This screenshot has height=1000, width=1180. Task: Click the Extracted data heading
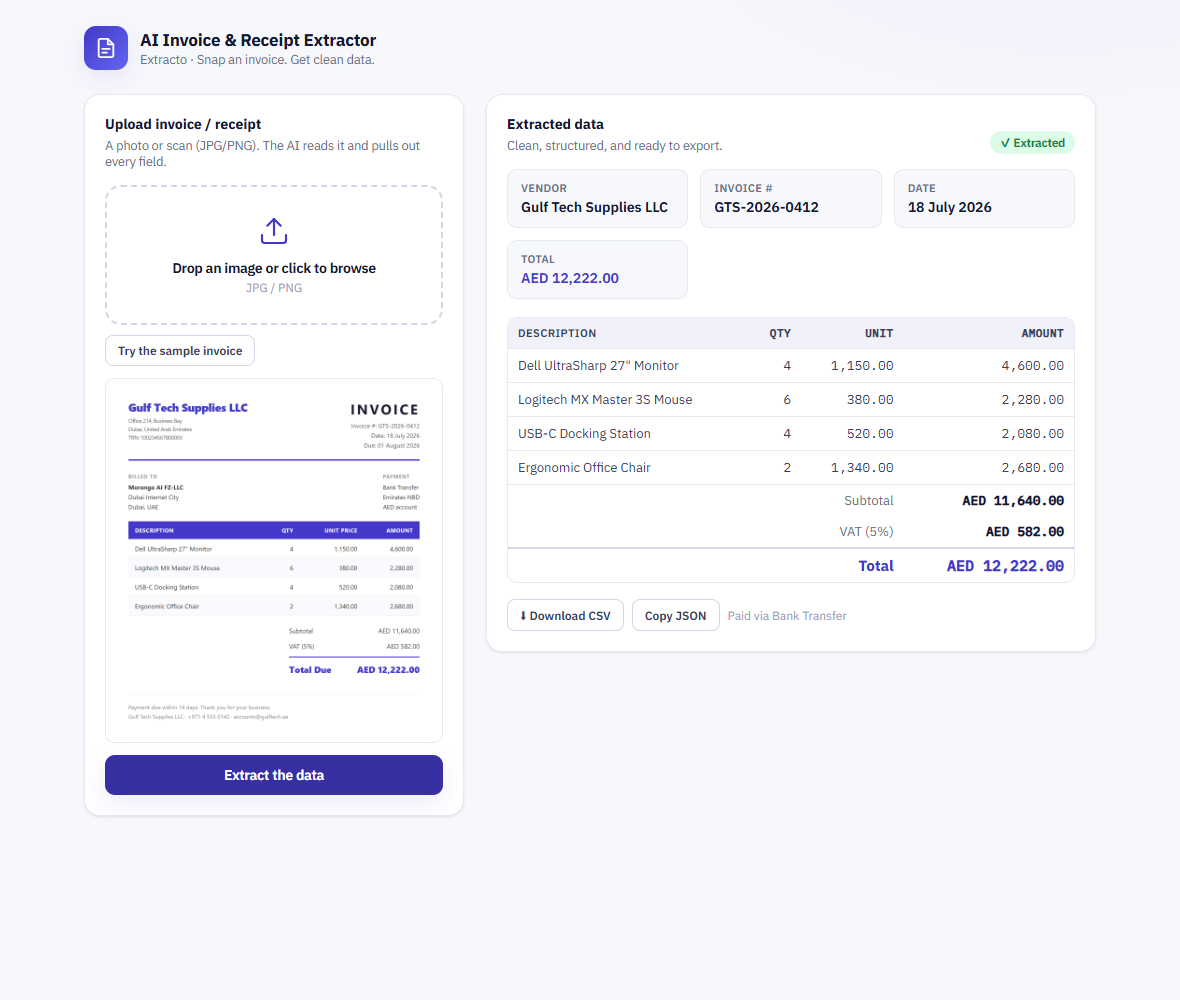[555, 124]
